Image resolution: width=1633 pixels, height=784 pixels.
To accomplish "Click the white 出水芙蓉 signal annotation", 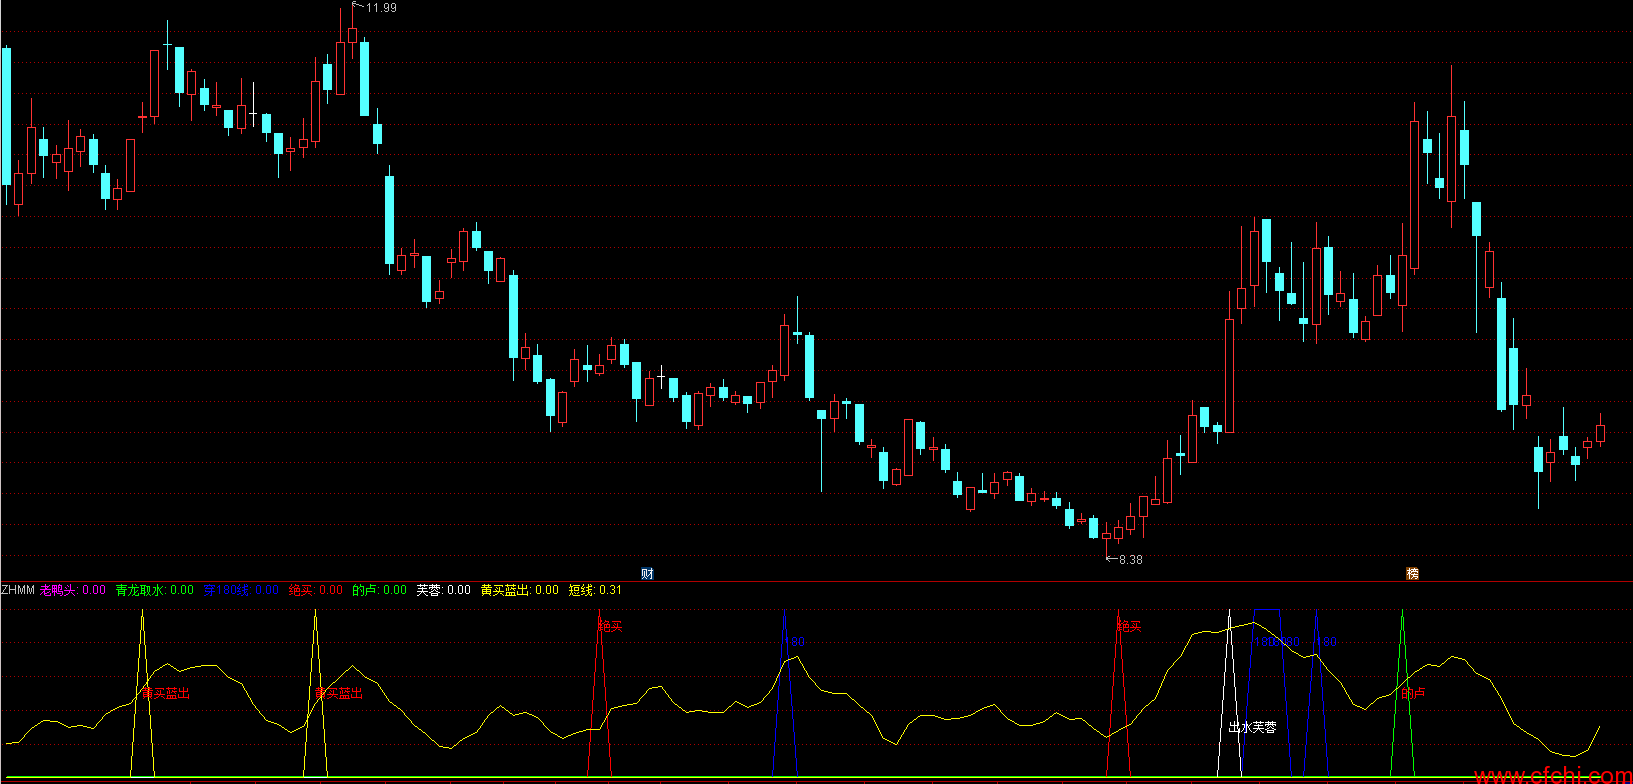I will 1252,727.
